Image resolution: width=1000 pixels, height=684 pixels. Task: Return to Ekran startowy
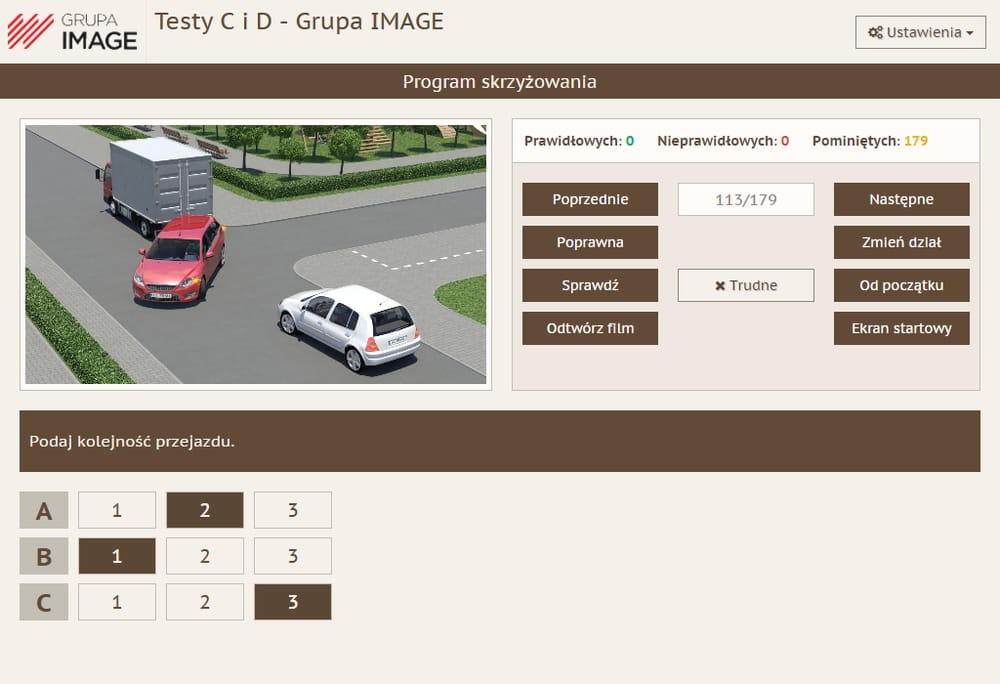(x=901, y=328)
